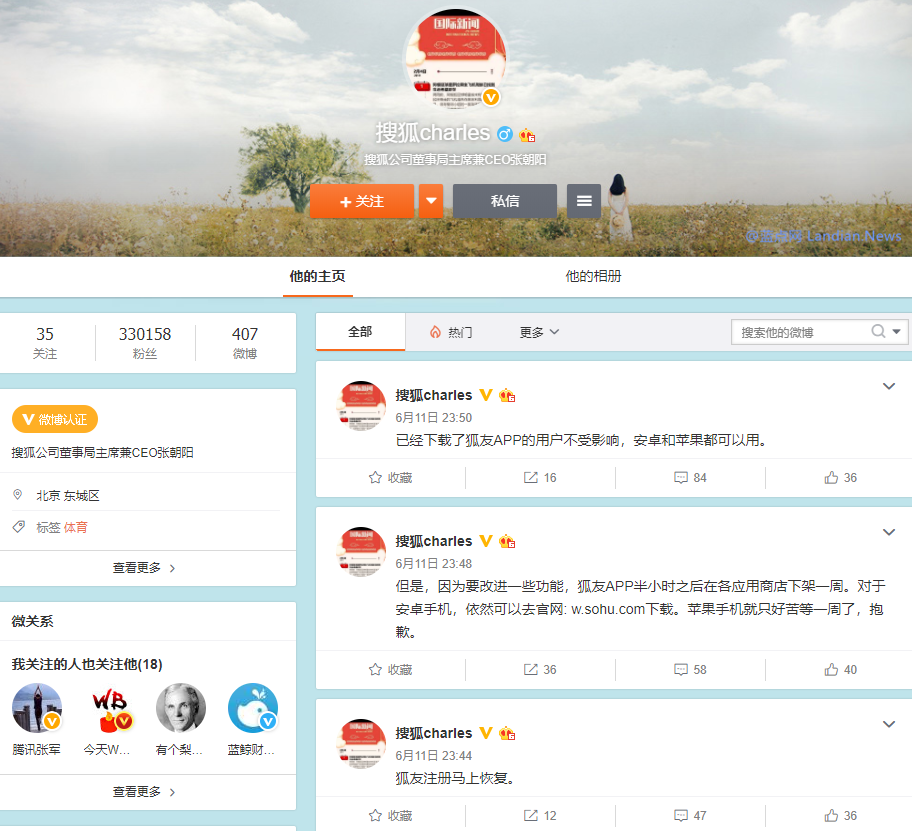Switch to the 他的相册 tab

point(593,276)
